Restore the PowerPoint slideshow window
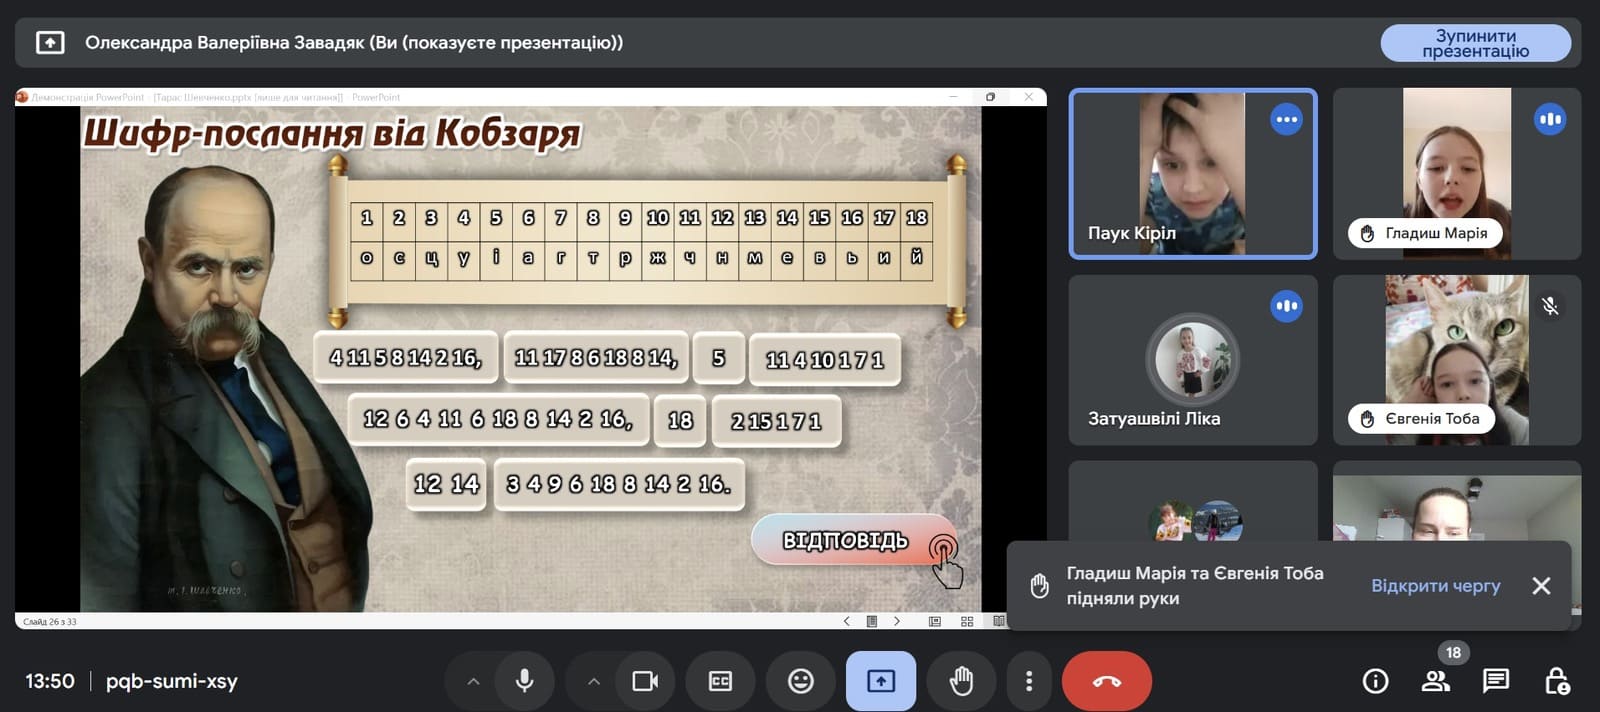This screenshot has width=1600, height=712. [x=990, y=97]
